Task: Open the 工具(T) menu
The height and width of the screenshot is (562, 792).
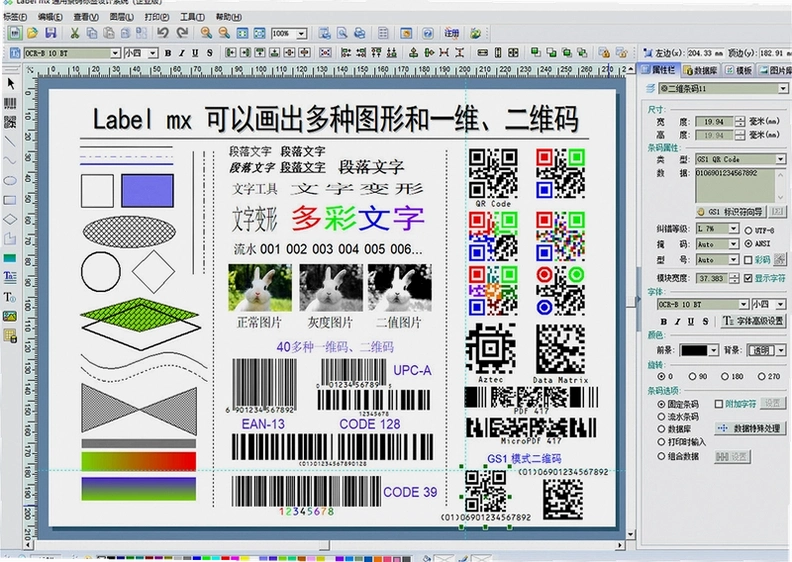Action: 192,17
